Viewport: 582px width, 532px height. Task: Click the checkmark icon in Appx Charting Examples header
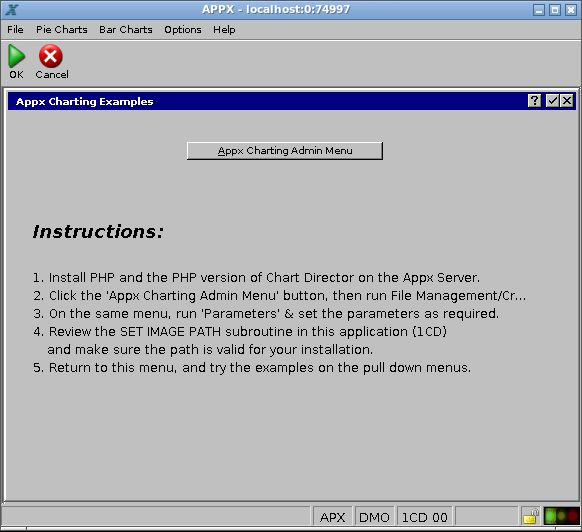click(x=552, y=101)
